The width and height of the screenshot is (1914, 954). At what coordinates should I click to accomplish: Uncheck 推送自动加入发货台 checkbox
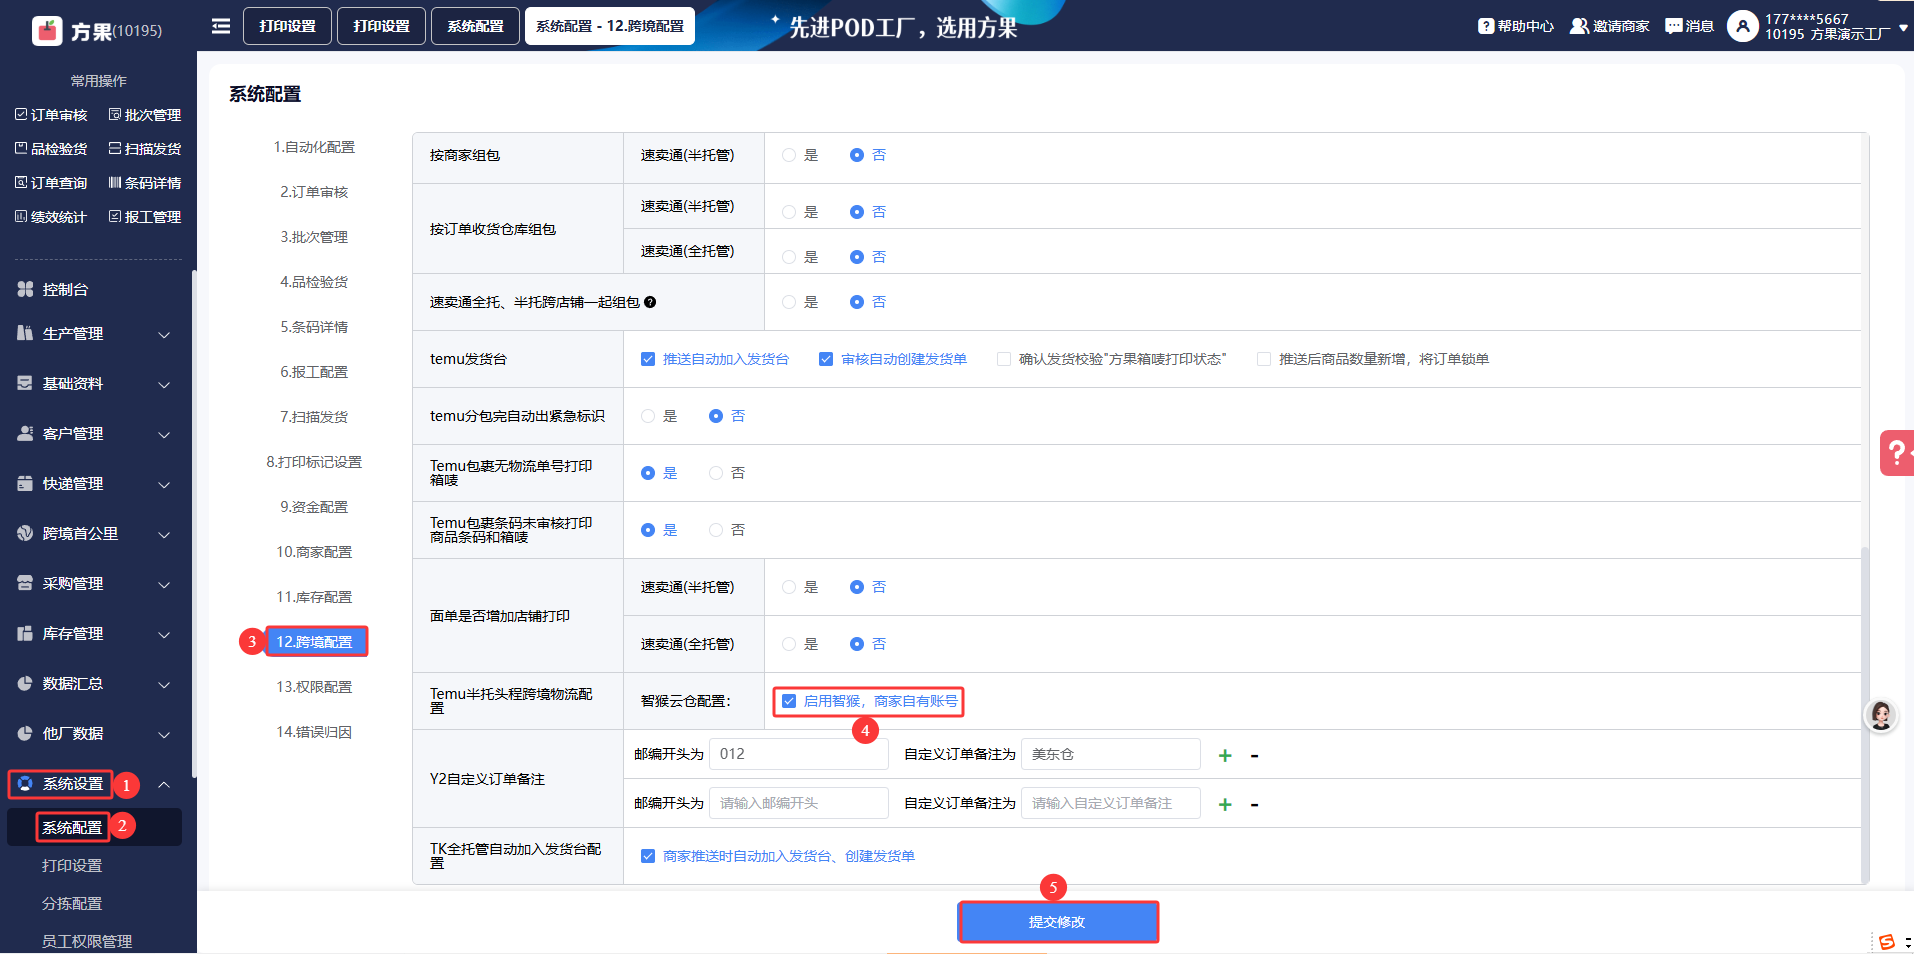click(x=648, y=359)
